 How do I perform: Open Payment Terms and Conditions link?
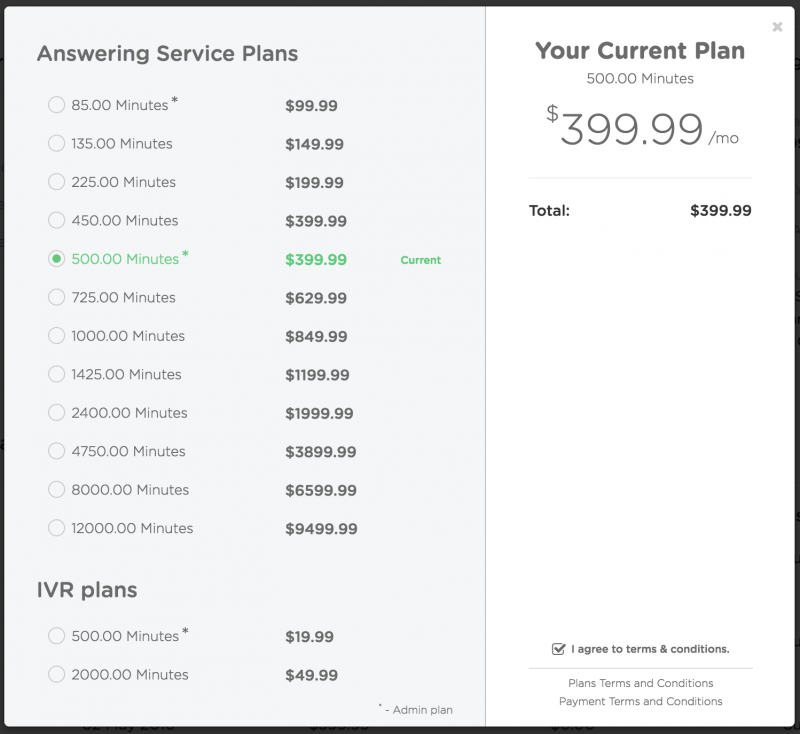coord(640,701)
